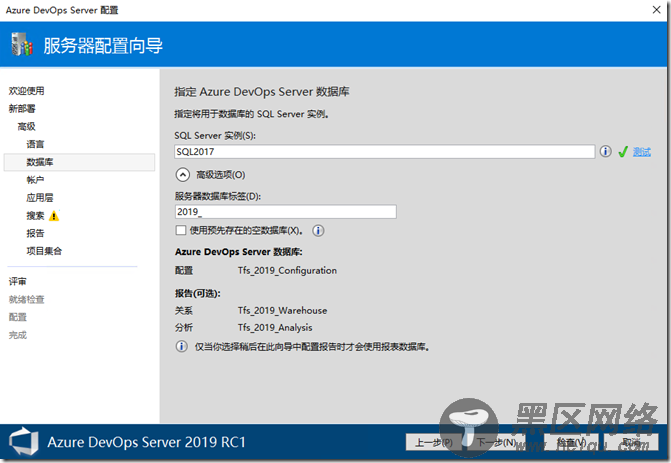
Task: Enable 使用预先存在的空数据库 checkbox
Action: [x=181, y=230]
